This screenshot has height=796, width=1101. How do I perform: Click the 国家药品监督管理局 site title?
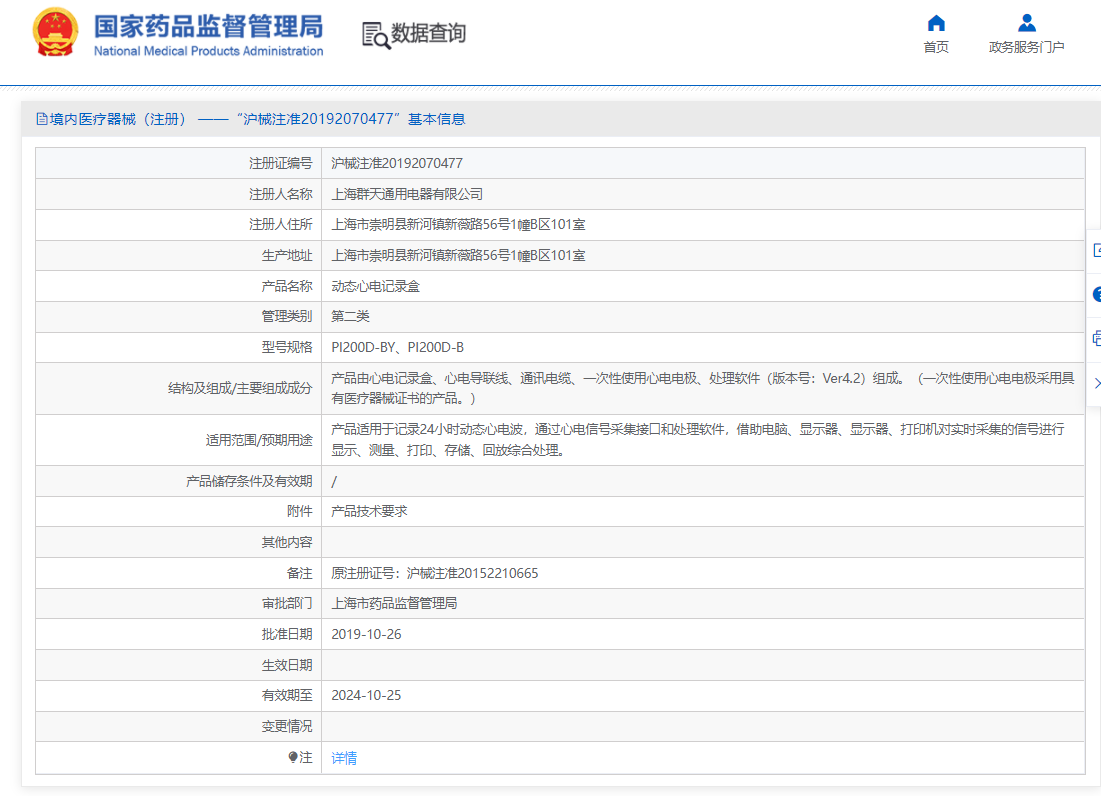pos(209,27)
